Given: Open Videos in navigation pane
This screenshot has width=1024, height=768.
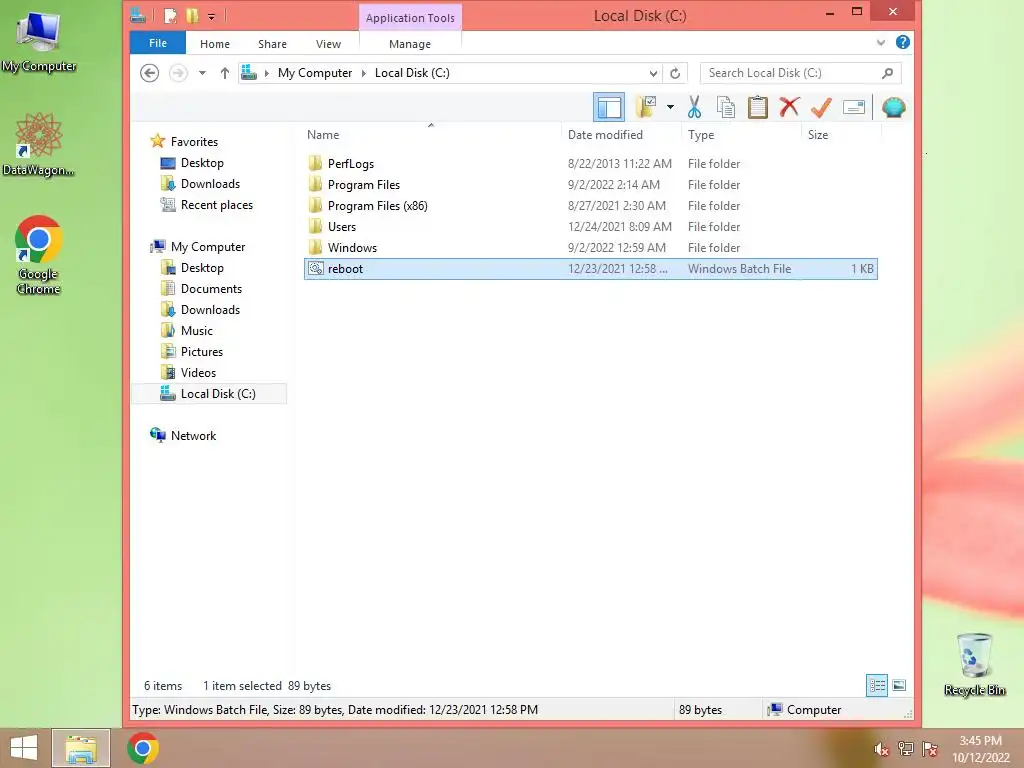Looking at the screenshot, I should pos(198,372).
